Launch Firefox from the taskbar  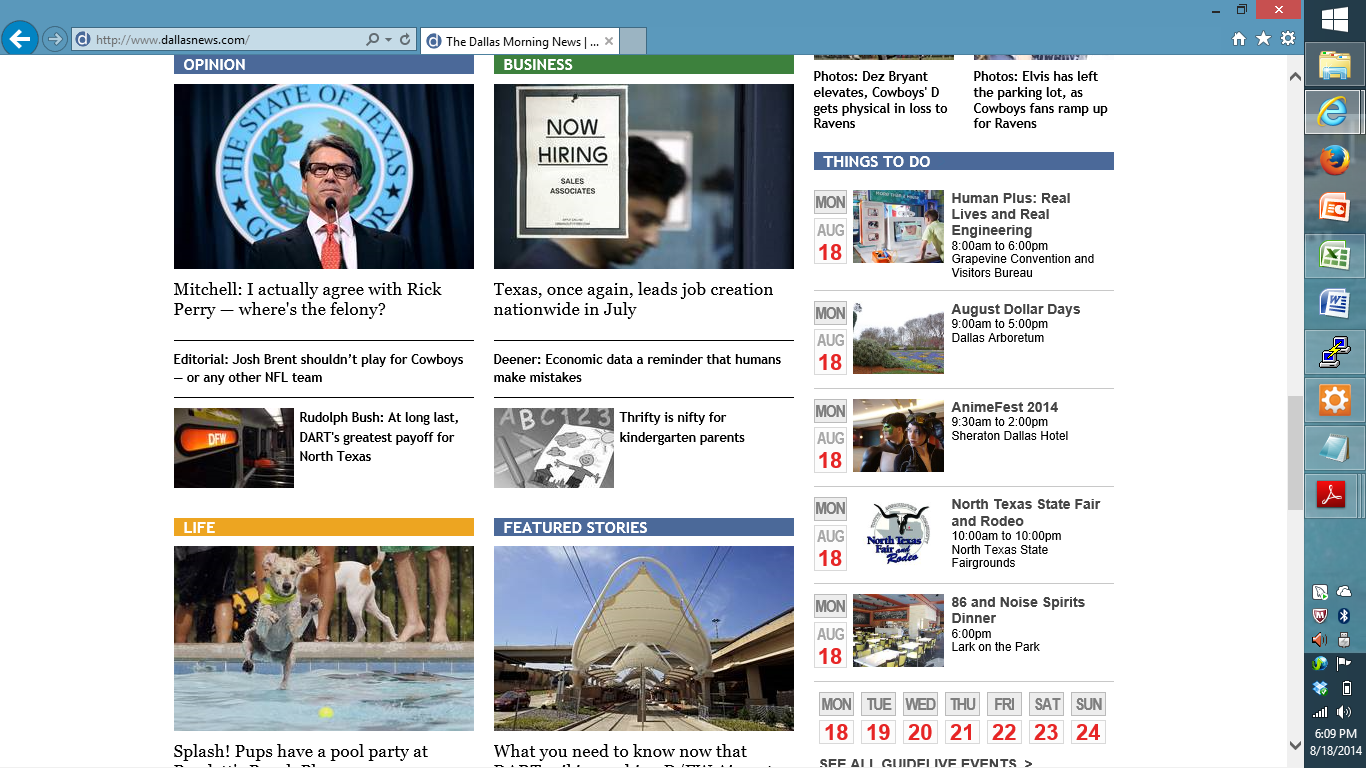click(1335, 160)
